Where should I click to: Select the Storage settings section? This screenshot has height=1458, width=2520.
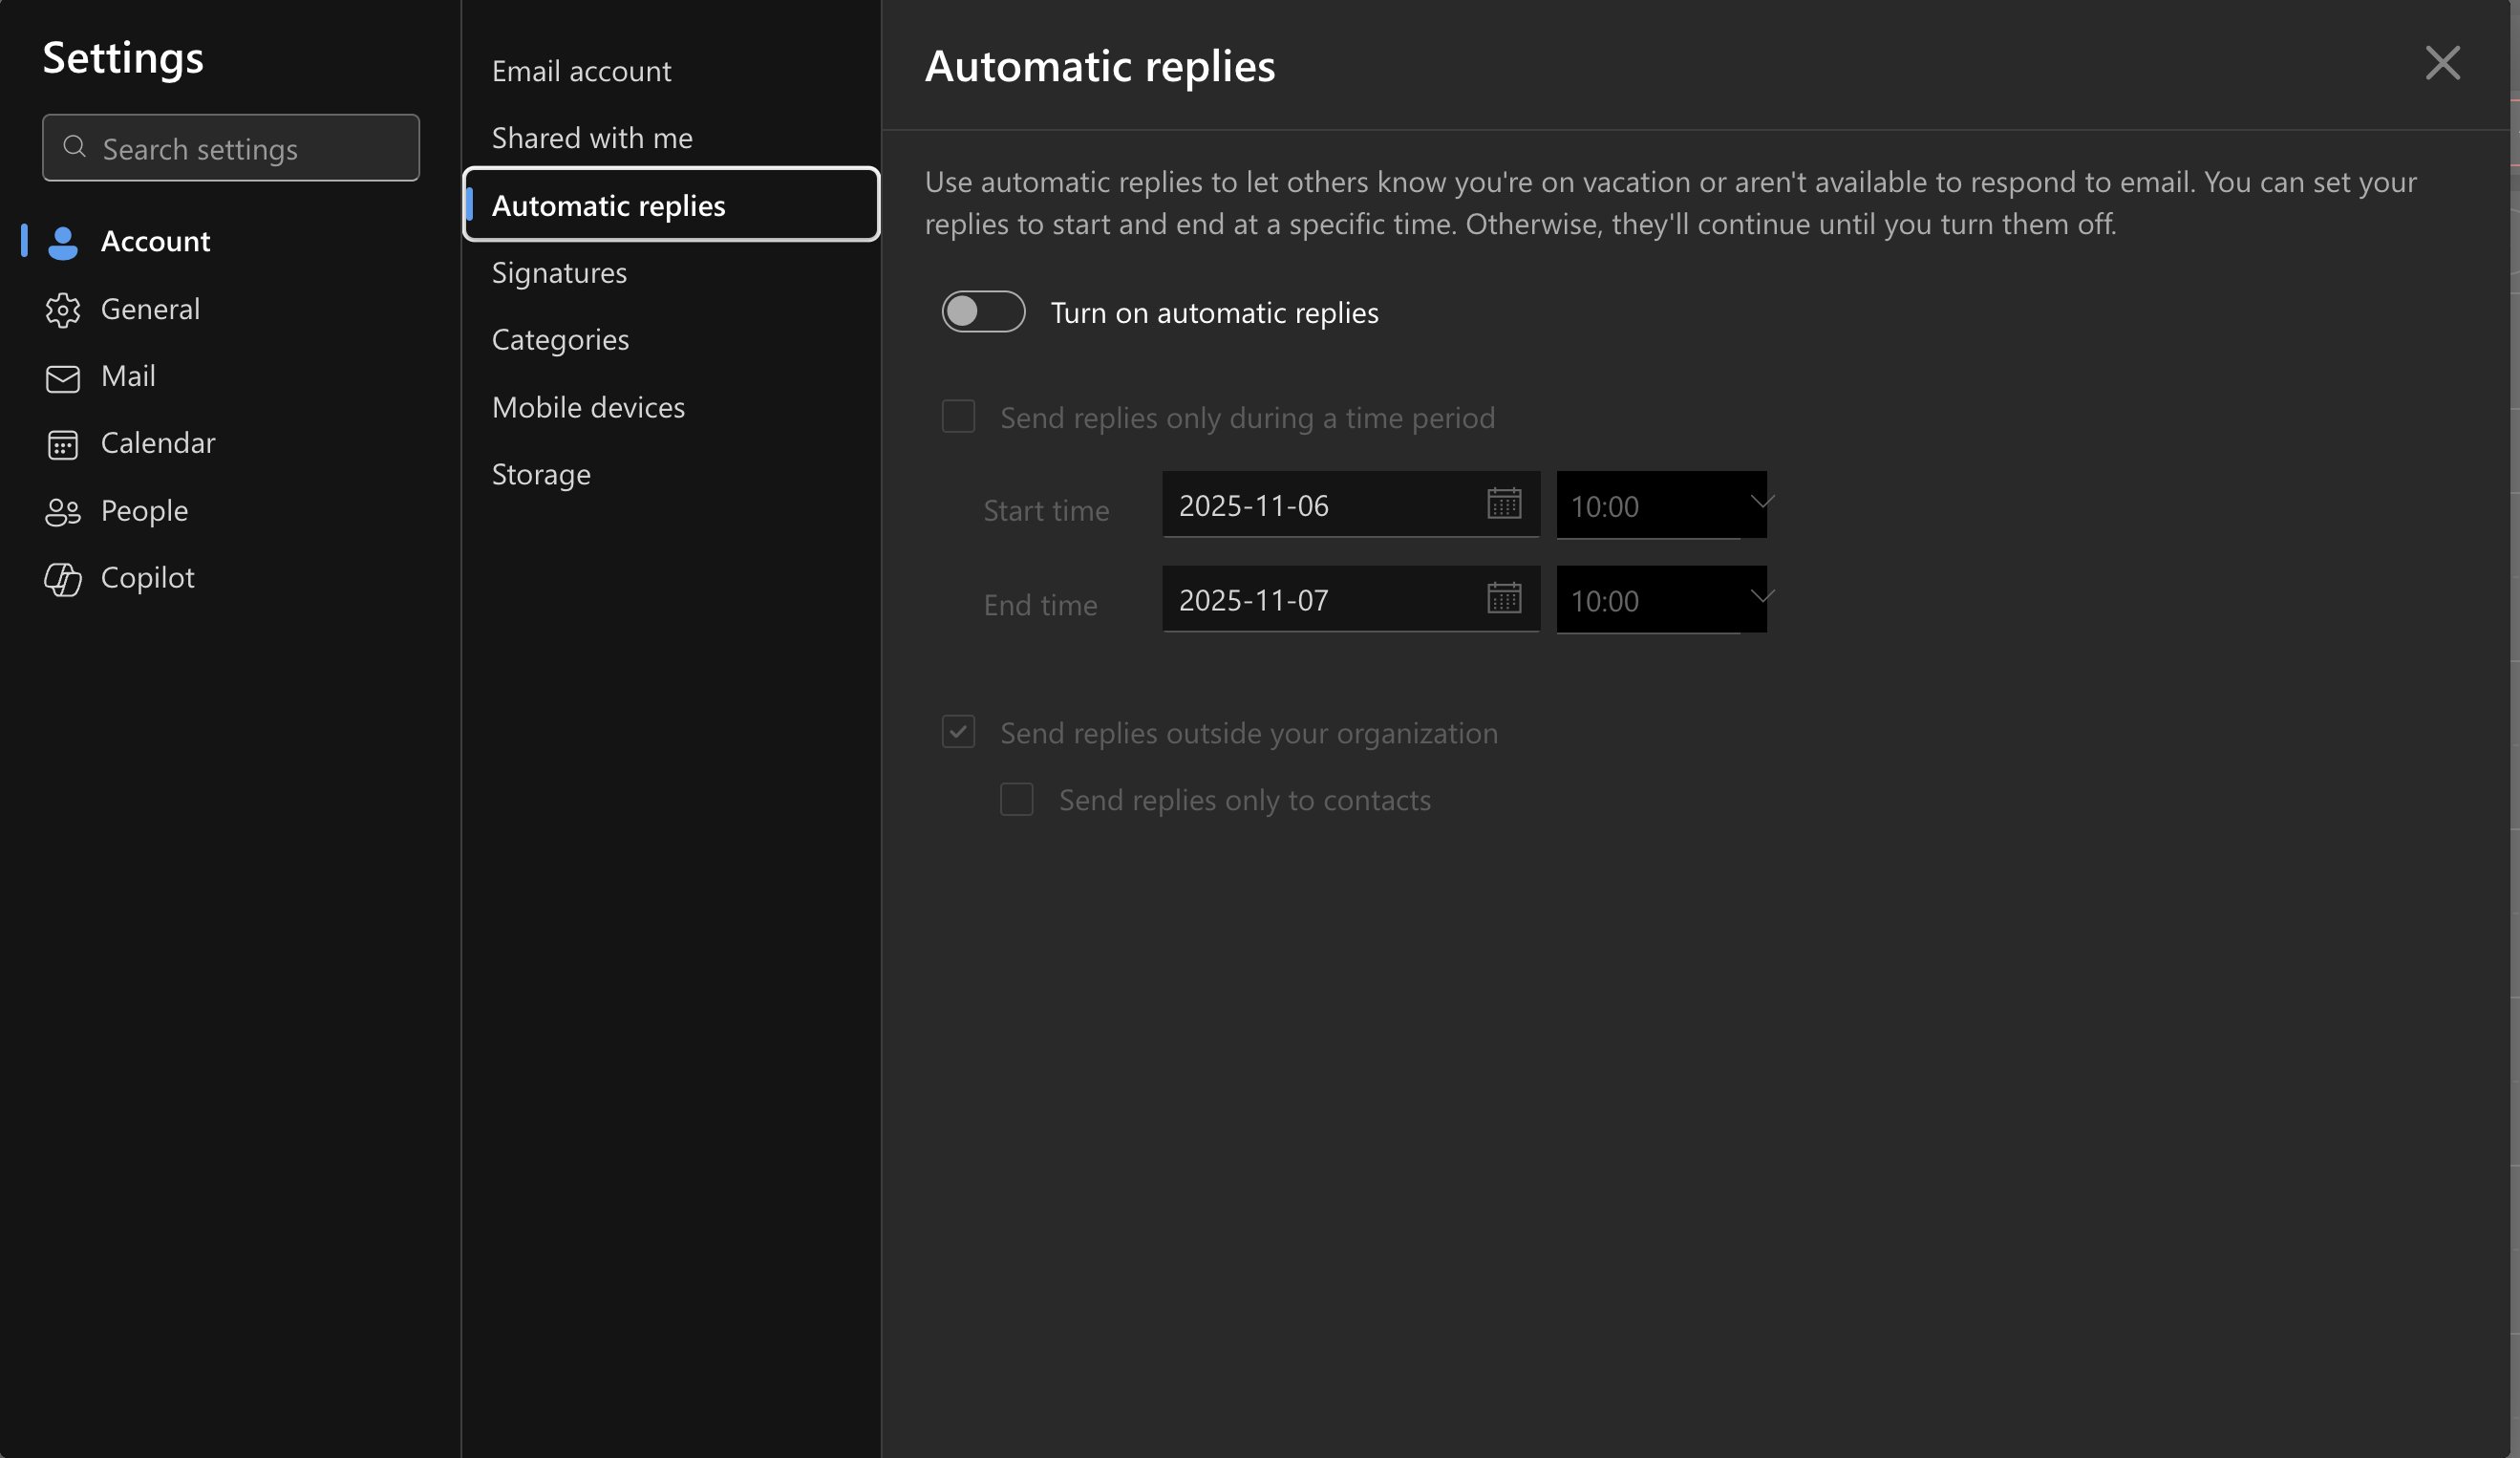click(x=541, y=474)
